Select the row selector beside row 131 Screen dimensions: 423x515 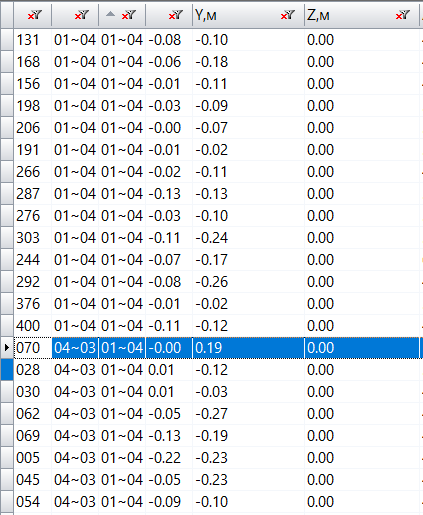click(7, 40)
